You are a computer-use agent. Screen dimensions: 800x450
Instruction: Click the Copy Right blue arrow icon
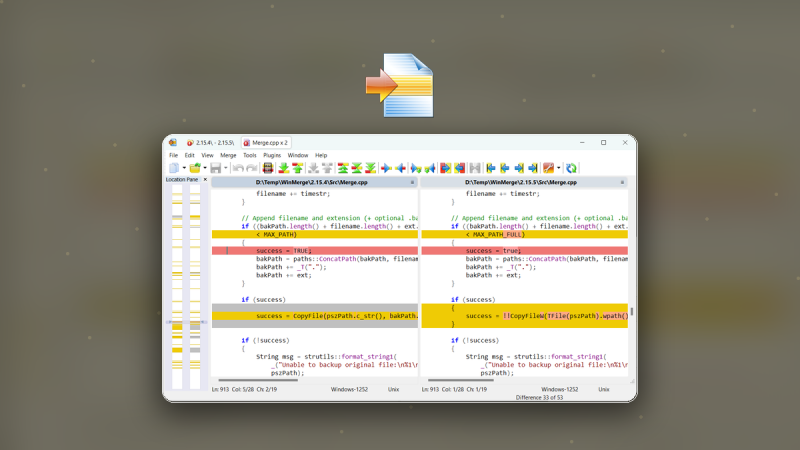[386, 168]
